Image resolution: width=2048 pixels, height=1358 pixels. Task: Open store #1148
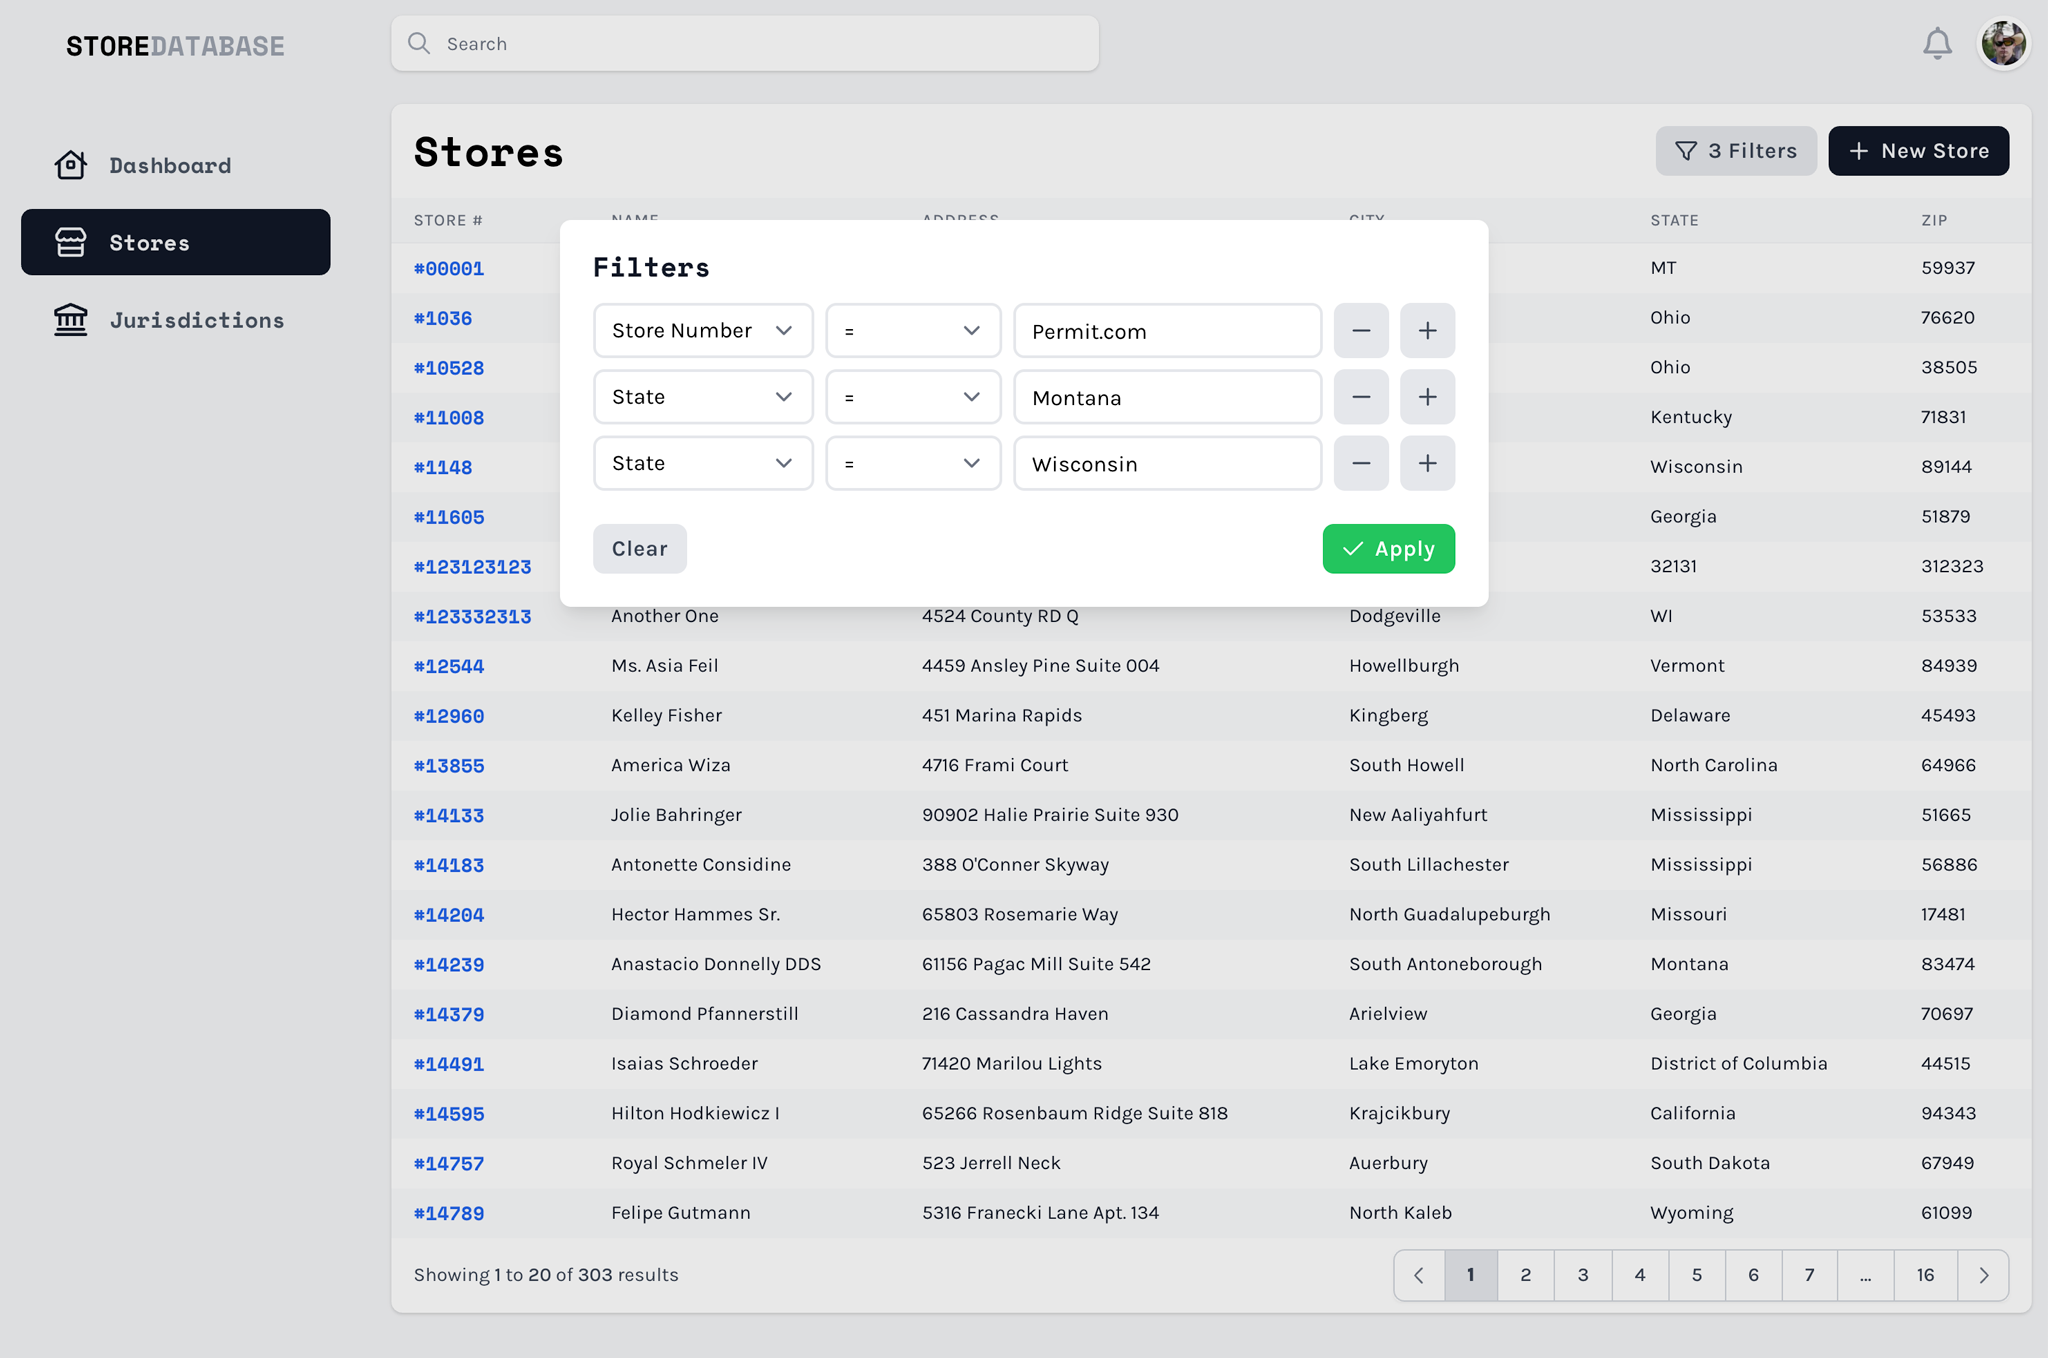pos(443,467)
